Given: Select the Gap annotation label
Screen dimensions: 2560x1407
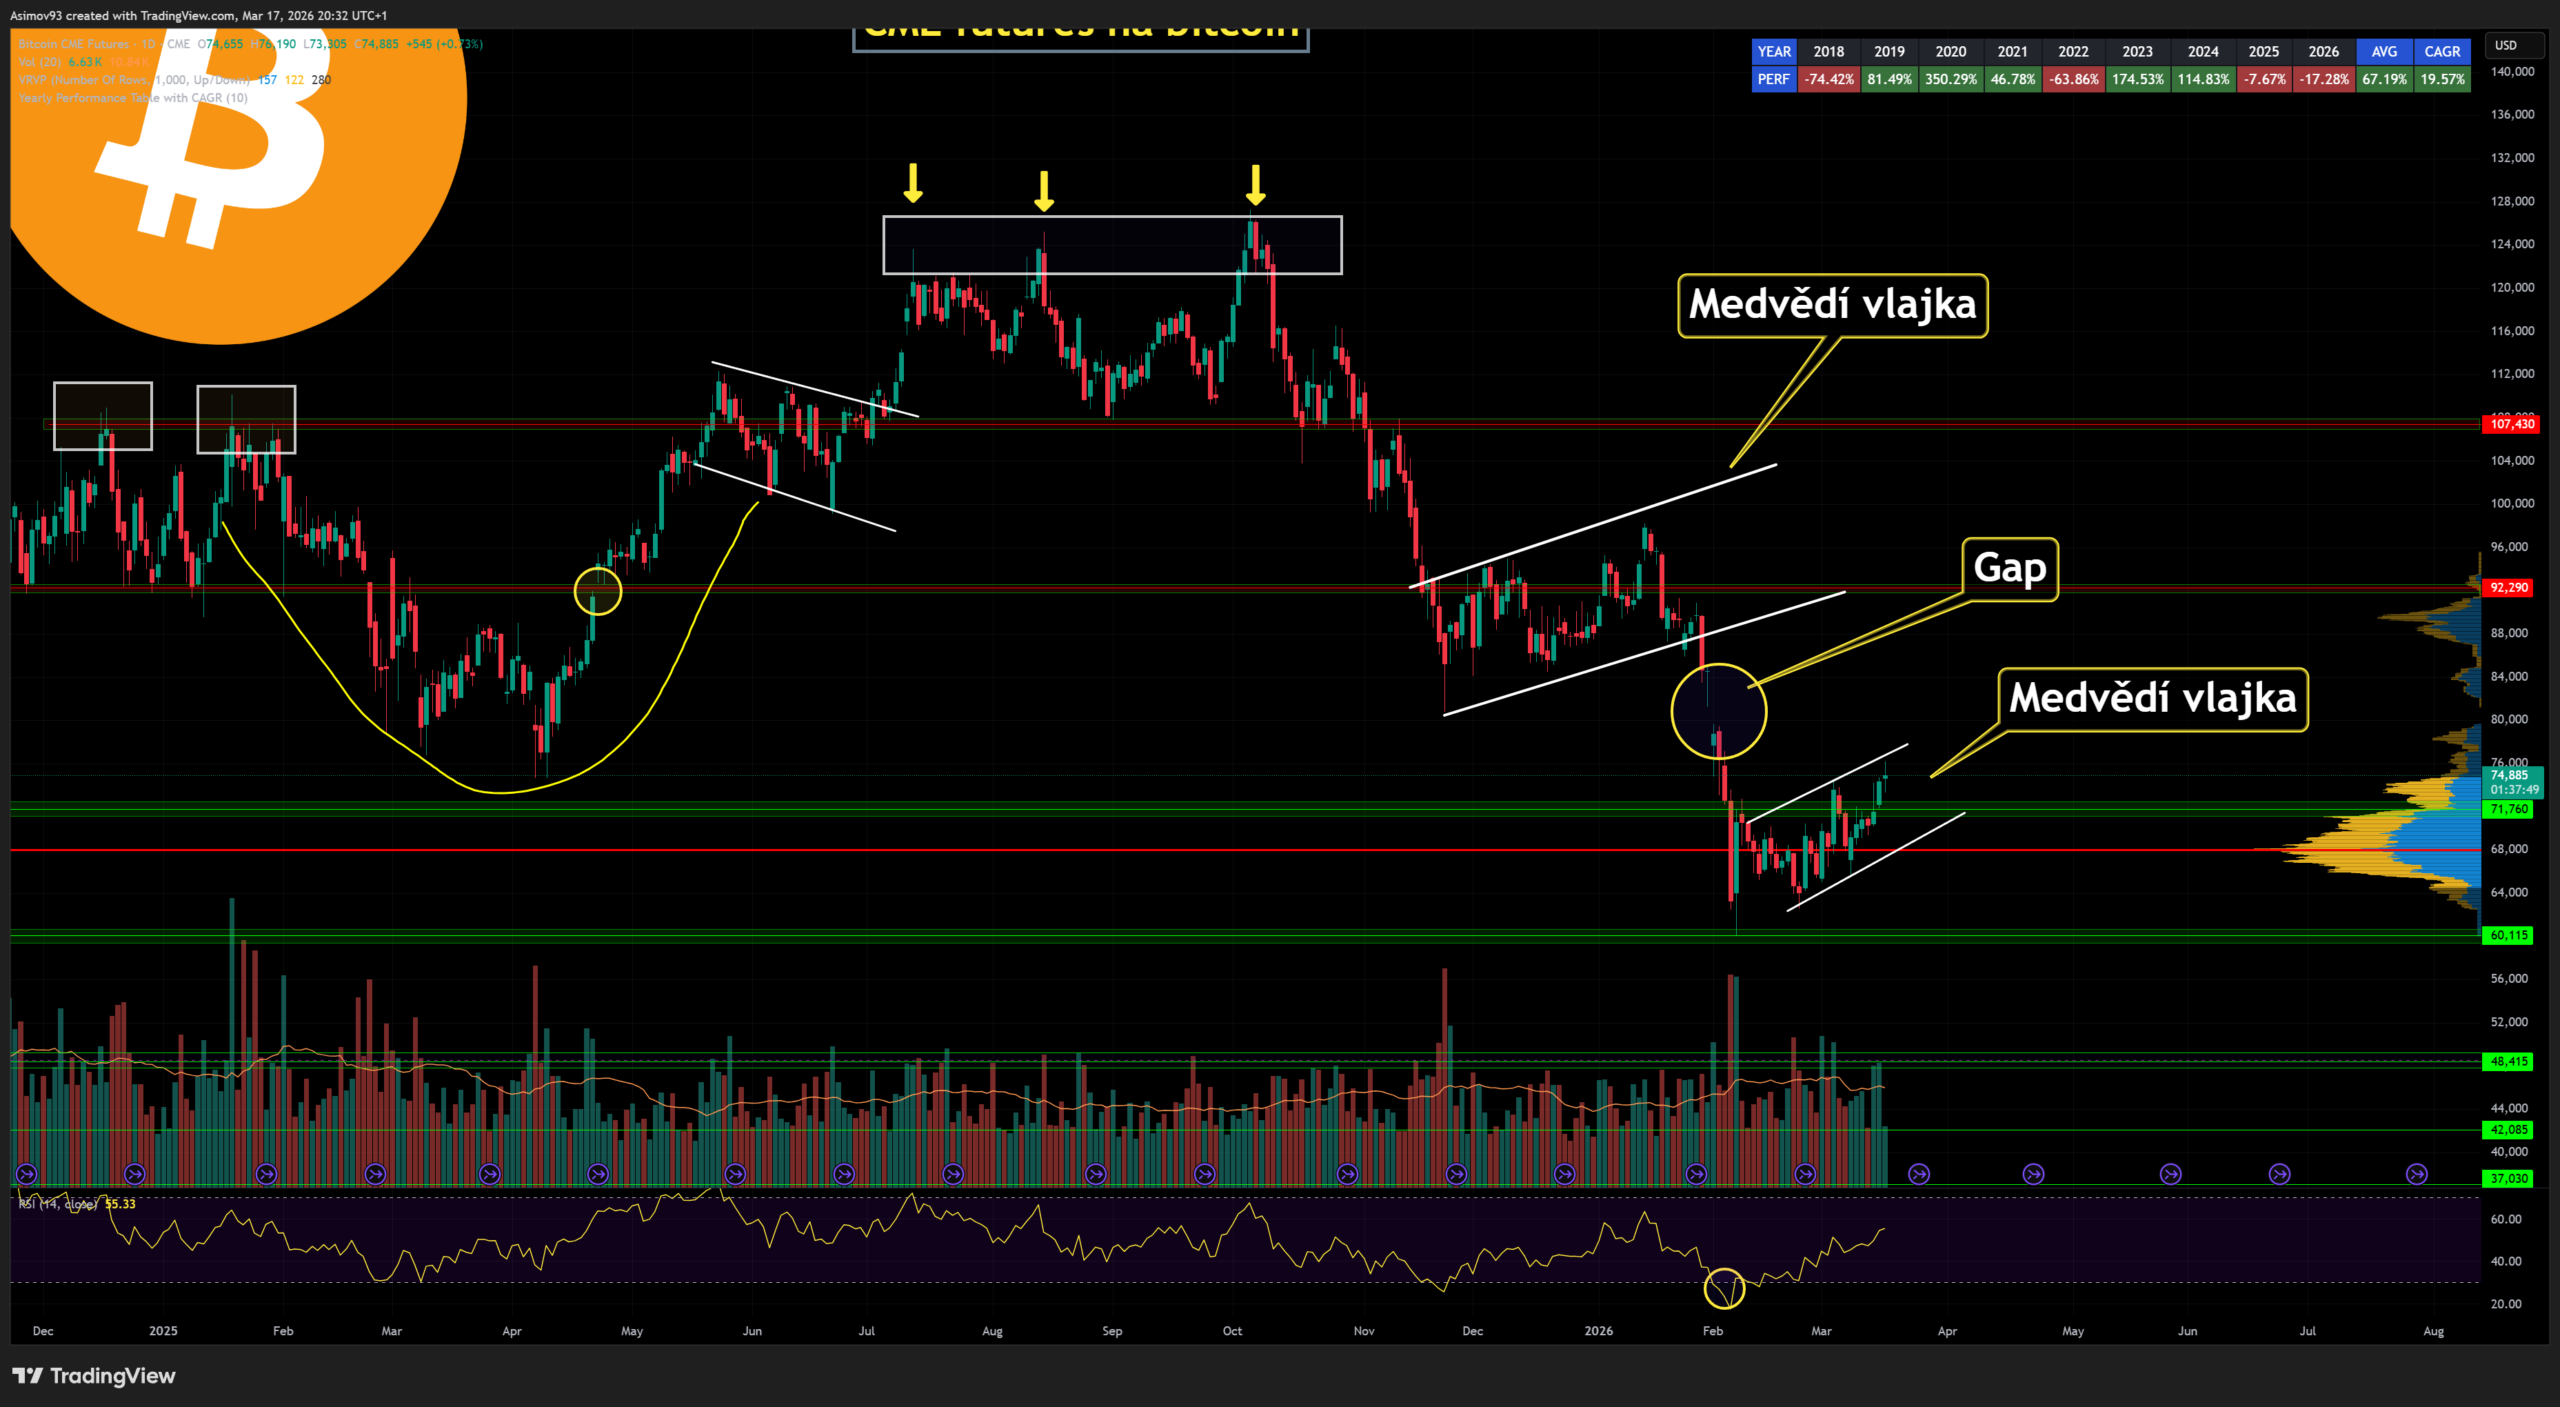Looking at the screenshot, I should point(2010,569).
